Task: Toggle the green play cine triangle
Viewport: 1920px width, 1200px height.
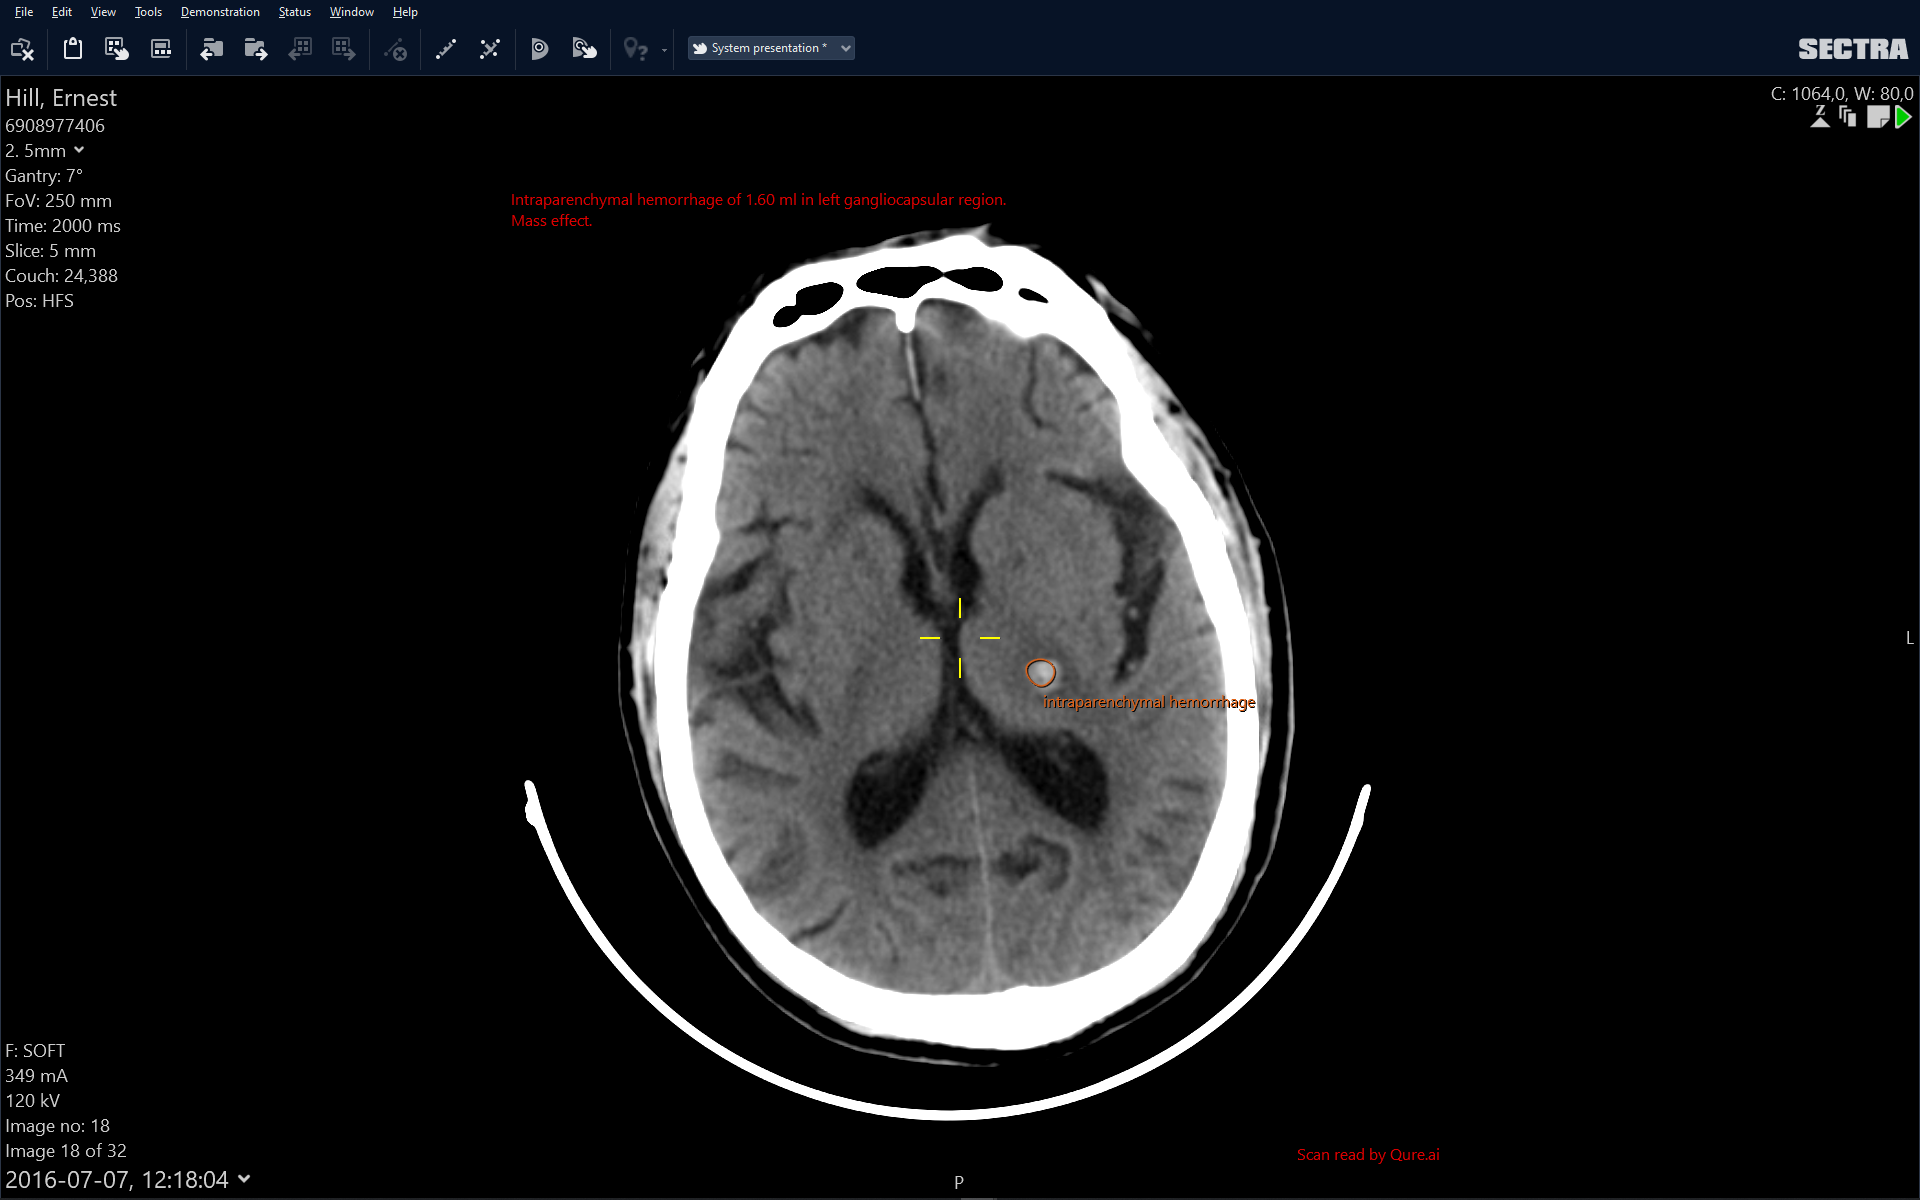Action: pos(1903,118)
